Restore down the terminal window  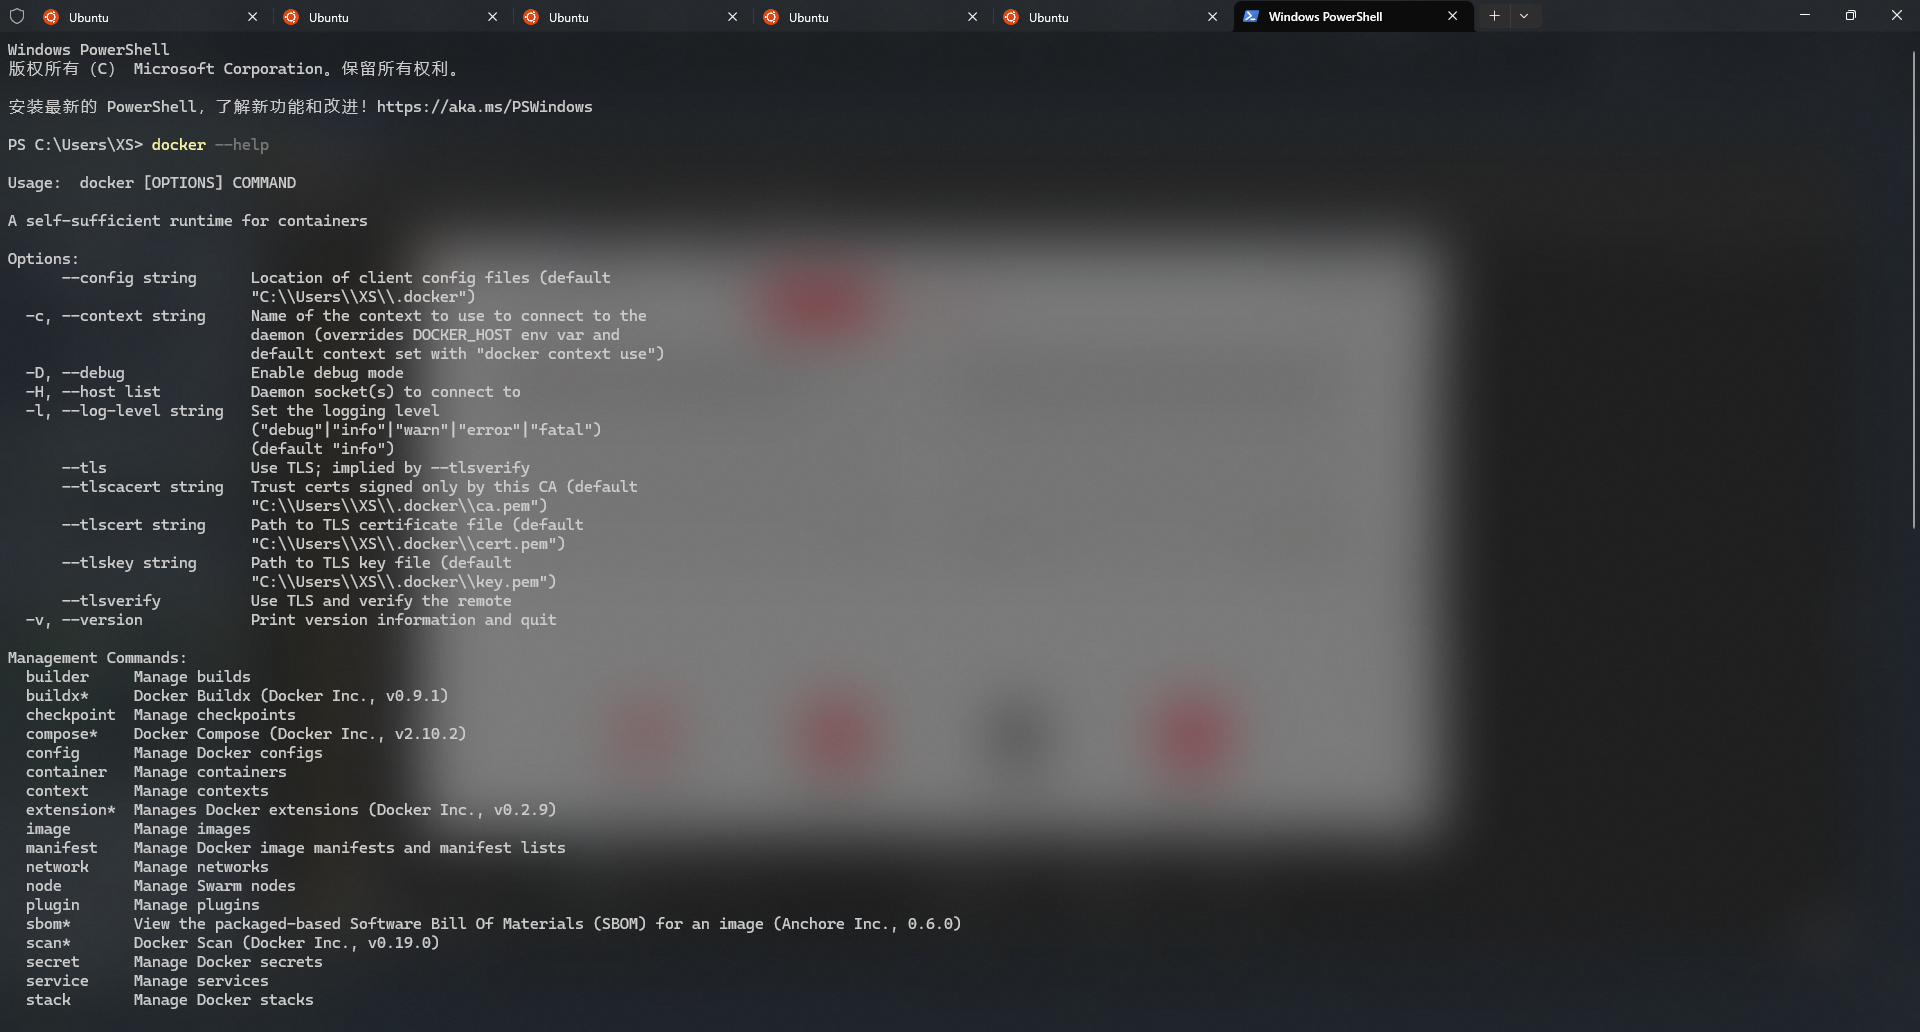pos(1851,15)
